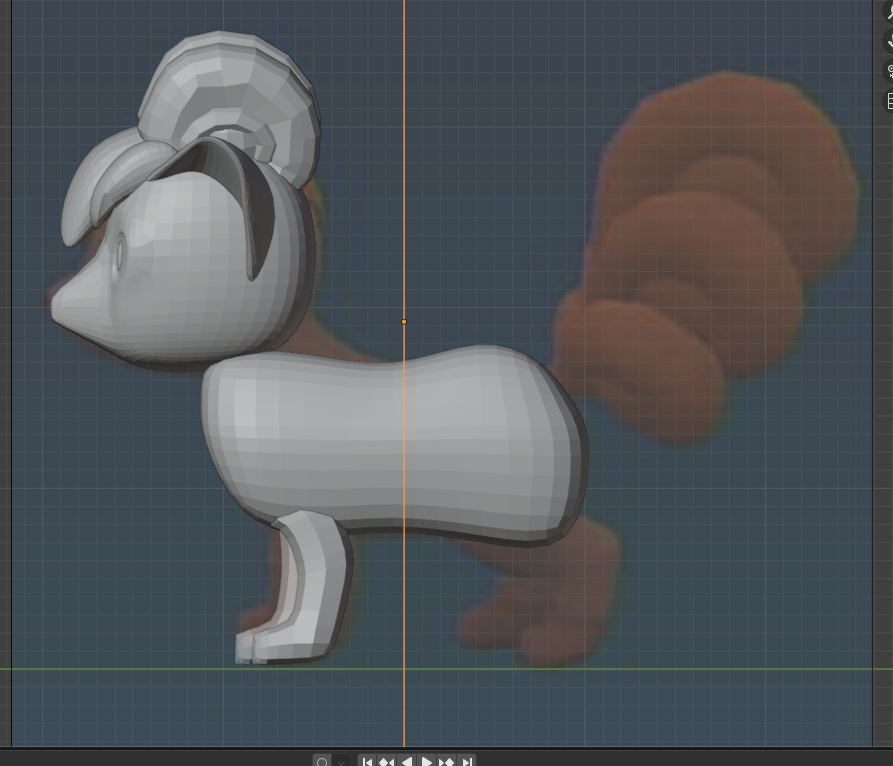The width and height of the screenshot is (893, 766).
Task: Play the animation forward
Action: coord(426,761)
